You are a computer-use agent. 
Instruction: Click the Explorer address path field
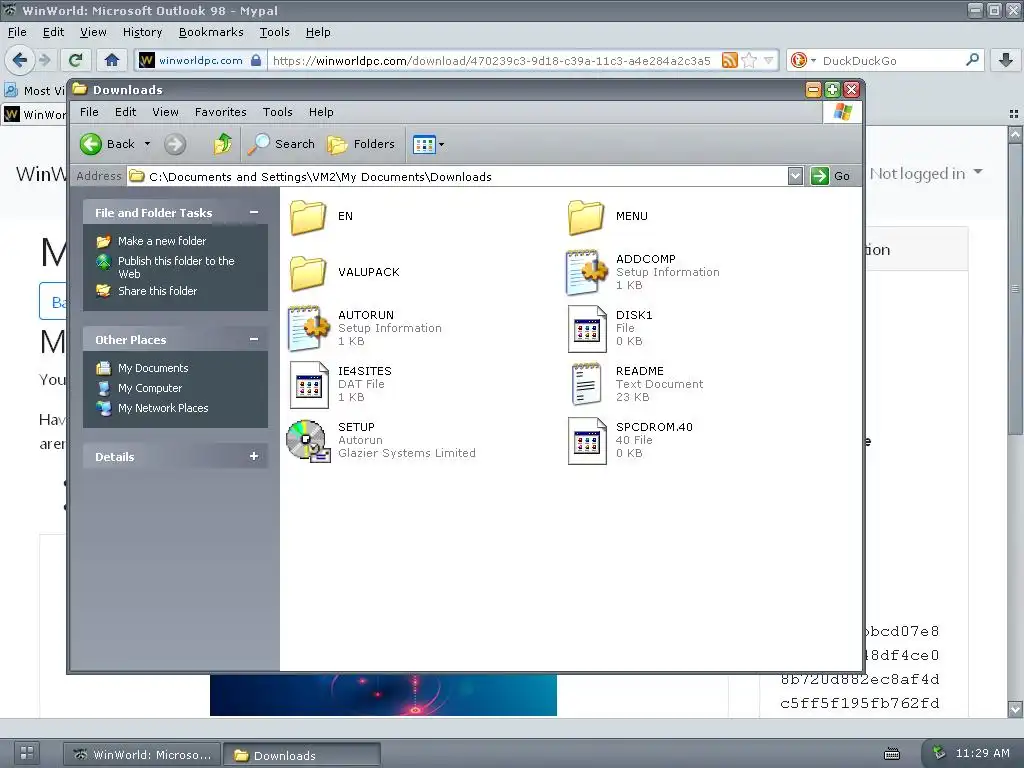tap(457, 176)
